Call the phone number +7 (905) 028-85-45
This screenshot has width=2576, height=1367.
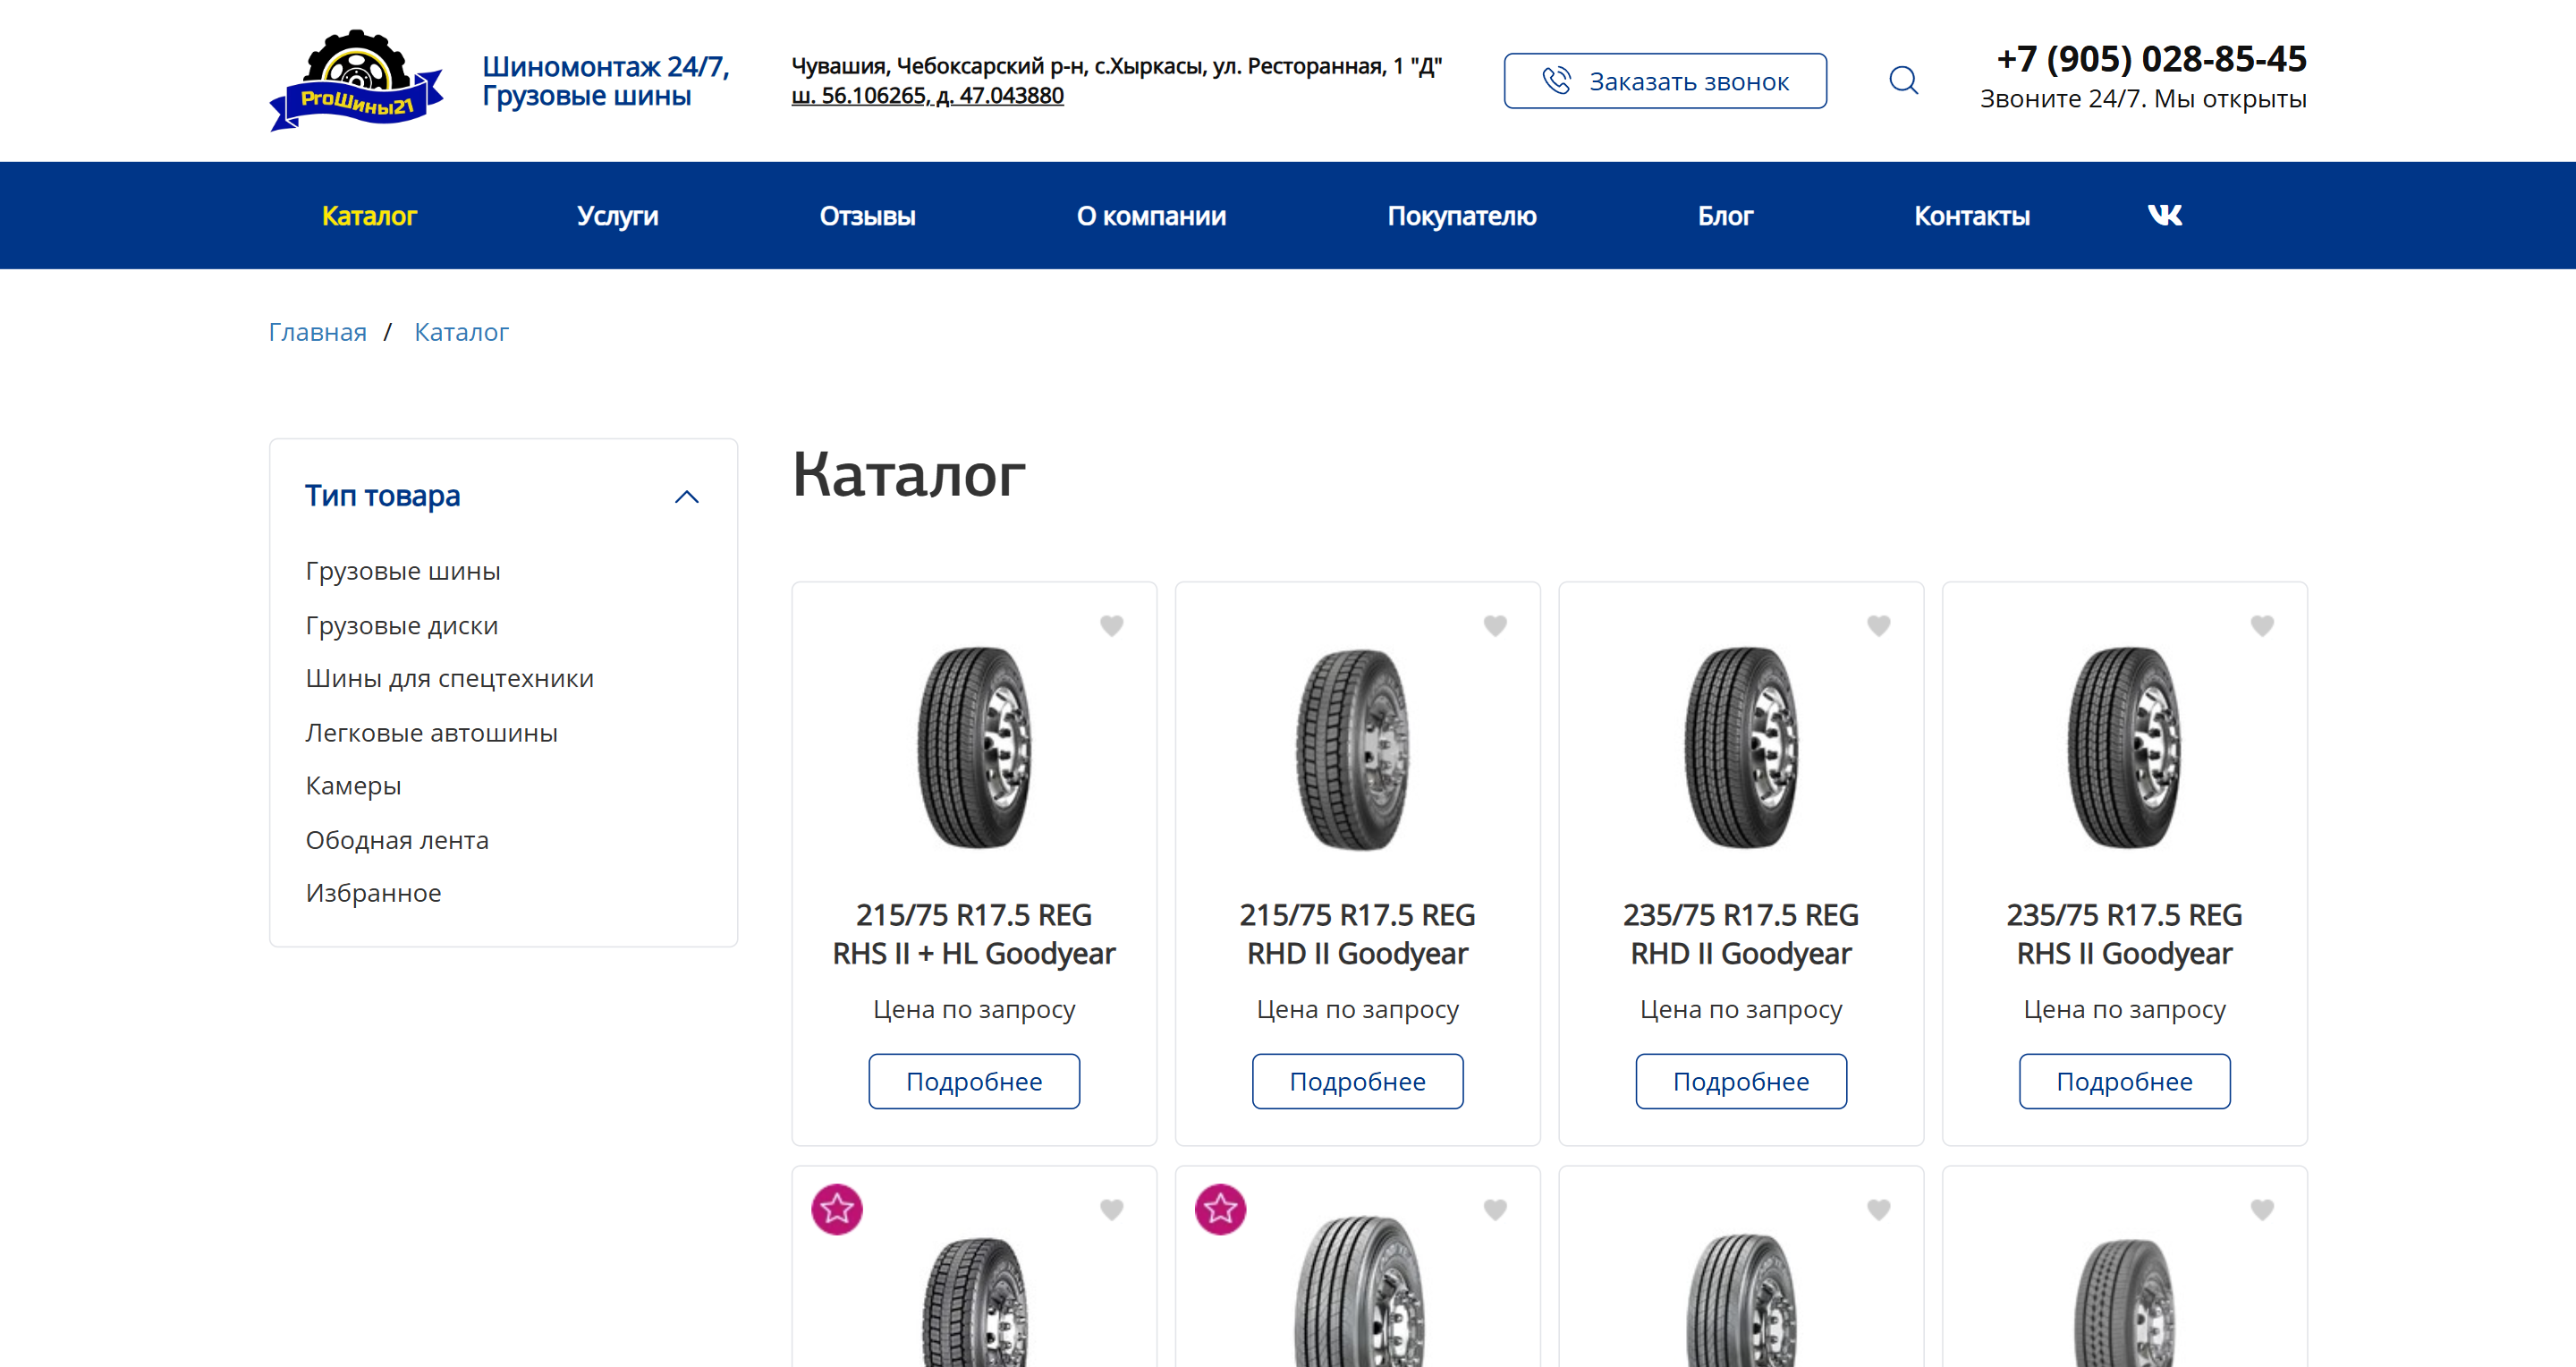pos(2151,59)
